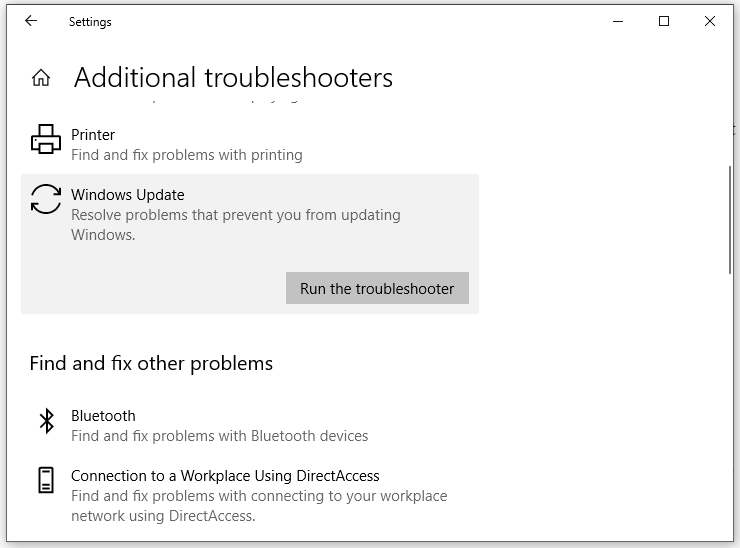The image size is (740, 548).
Task: Click the Bluetooth symbol icon
Action: coord(46,421)
